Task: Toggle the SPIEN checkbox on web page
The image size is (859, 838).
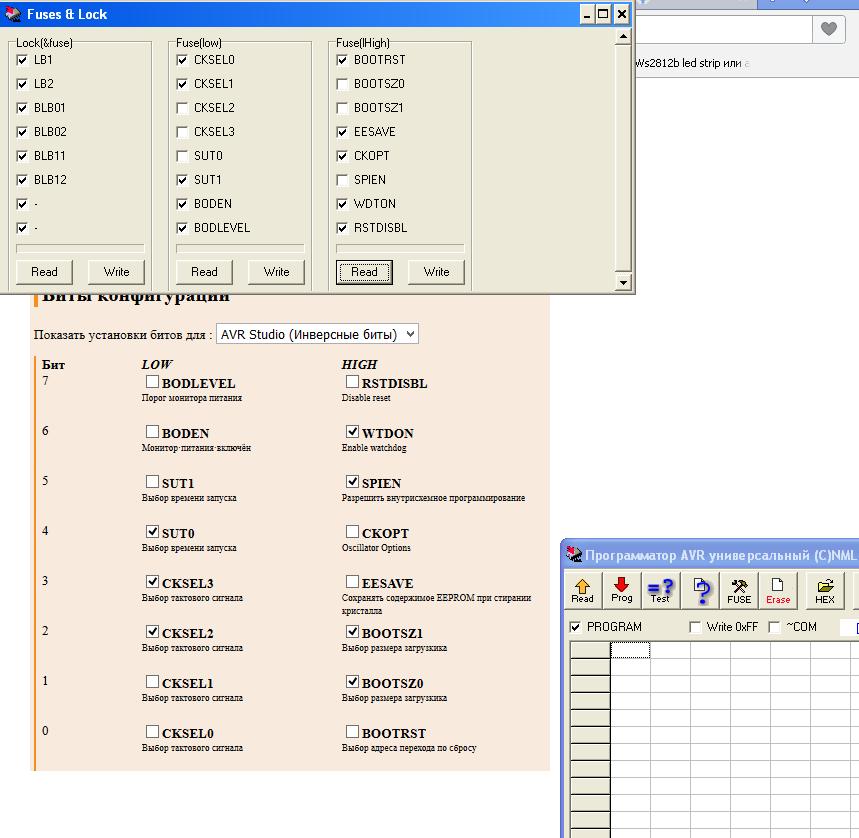Action: pos(352,482)
